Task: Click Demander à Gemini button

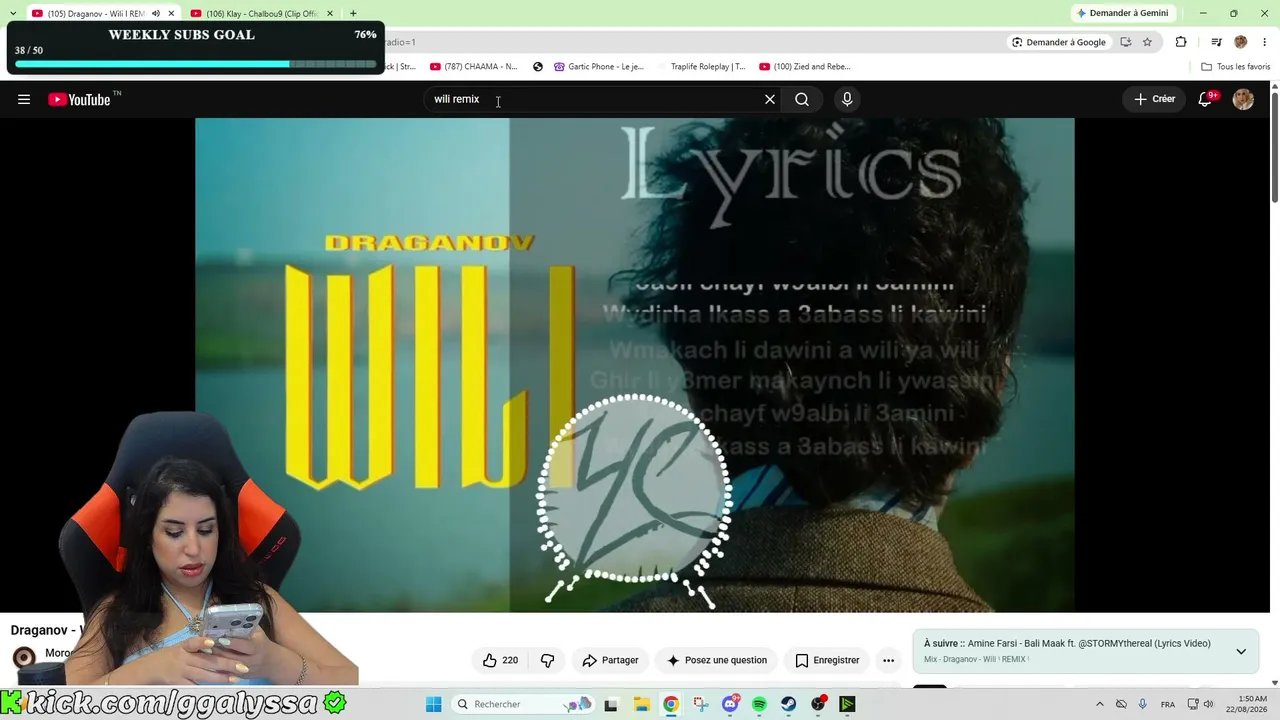Action: (1122, 13)
